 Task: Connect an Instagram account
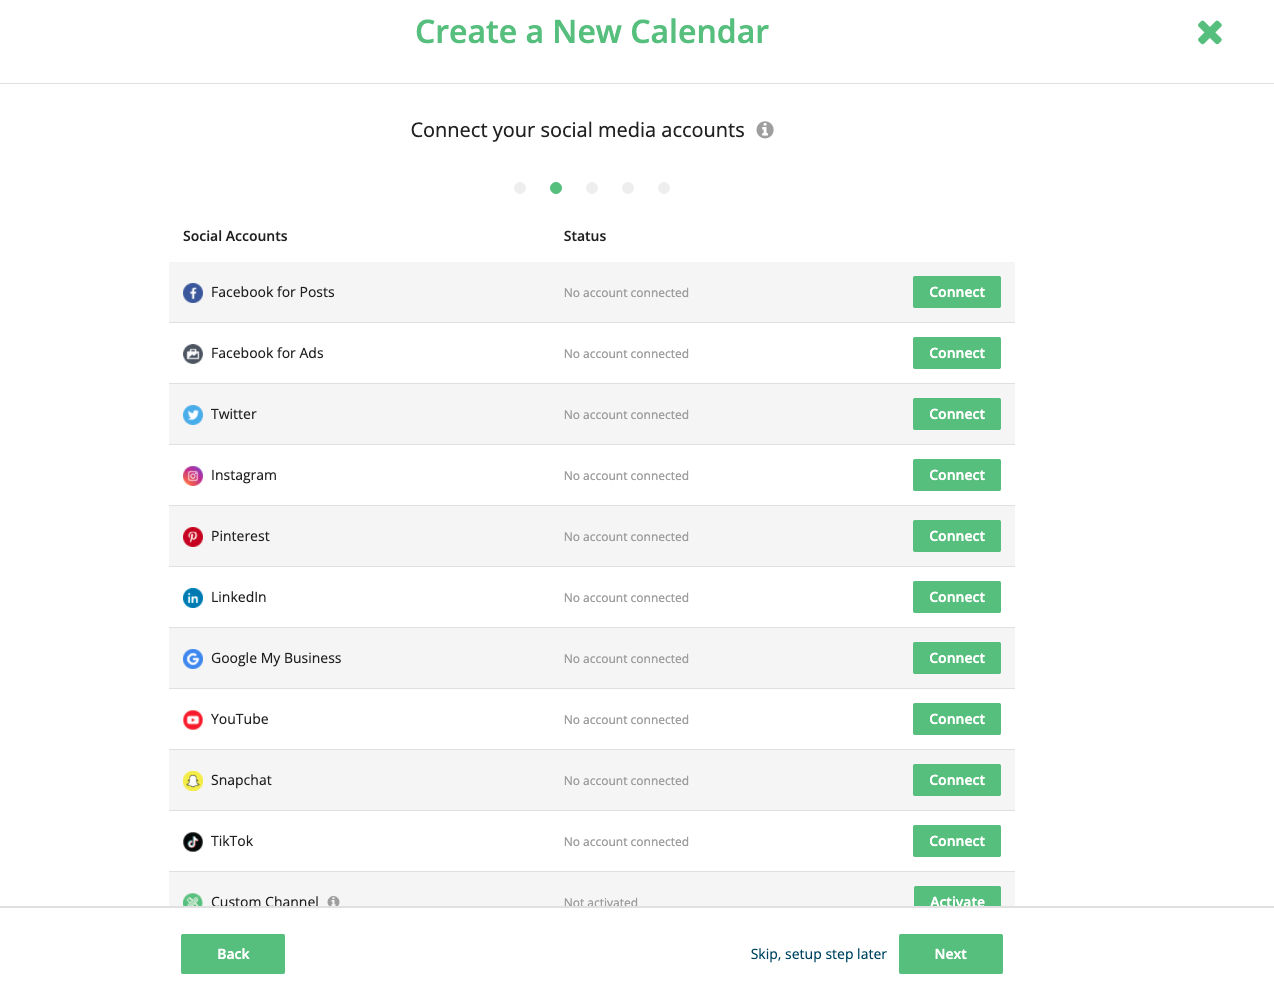956,475
